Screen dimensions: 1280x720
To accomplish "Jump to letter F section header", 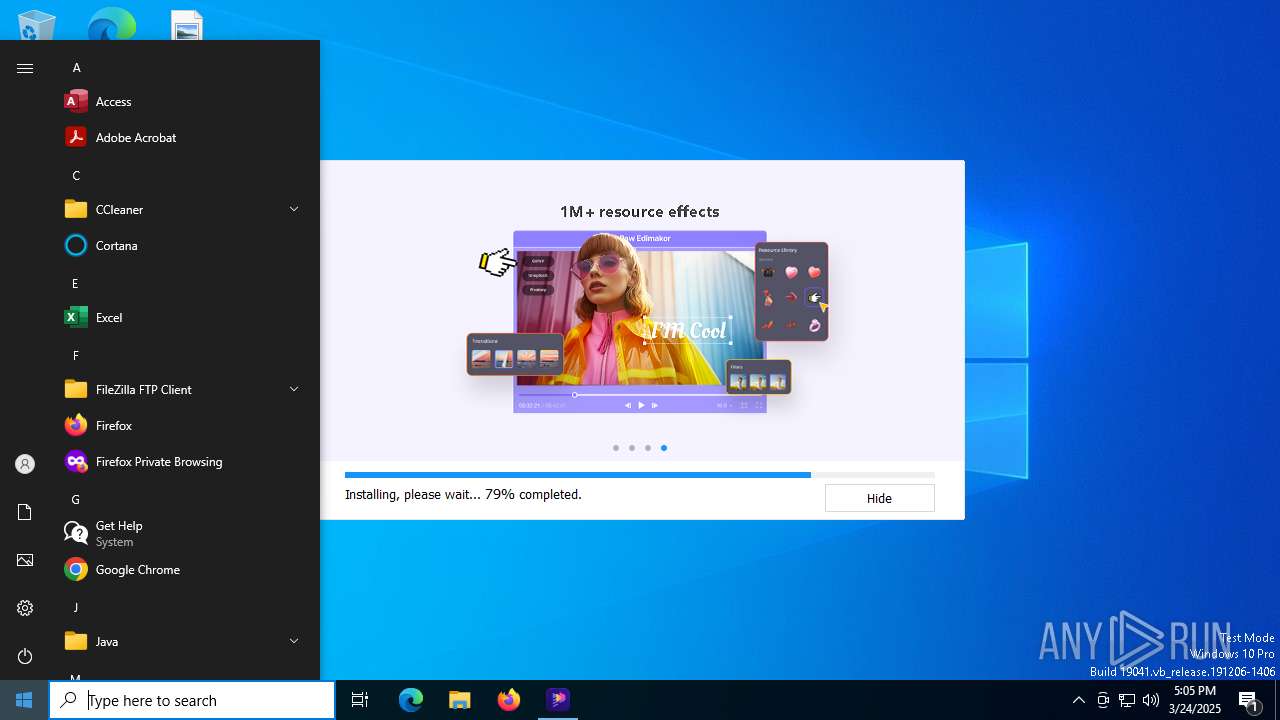I will click(x=75, y=356).
